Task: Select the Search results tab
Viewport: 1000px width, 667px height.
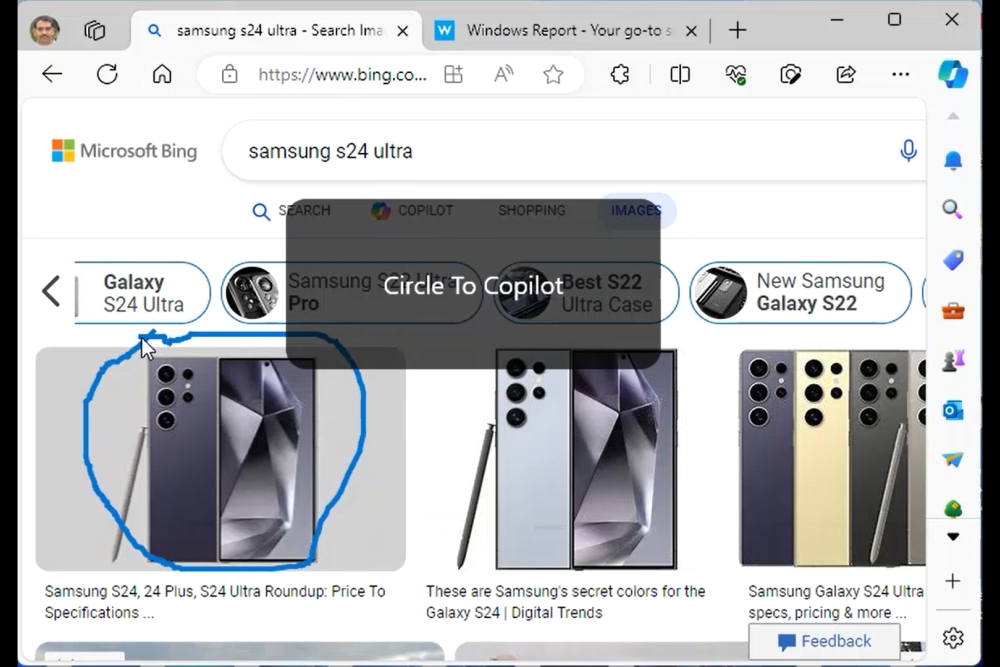Action: (291, 210)
